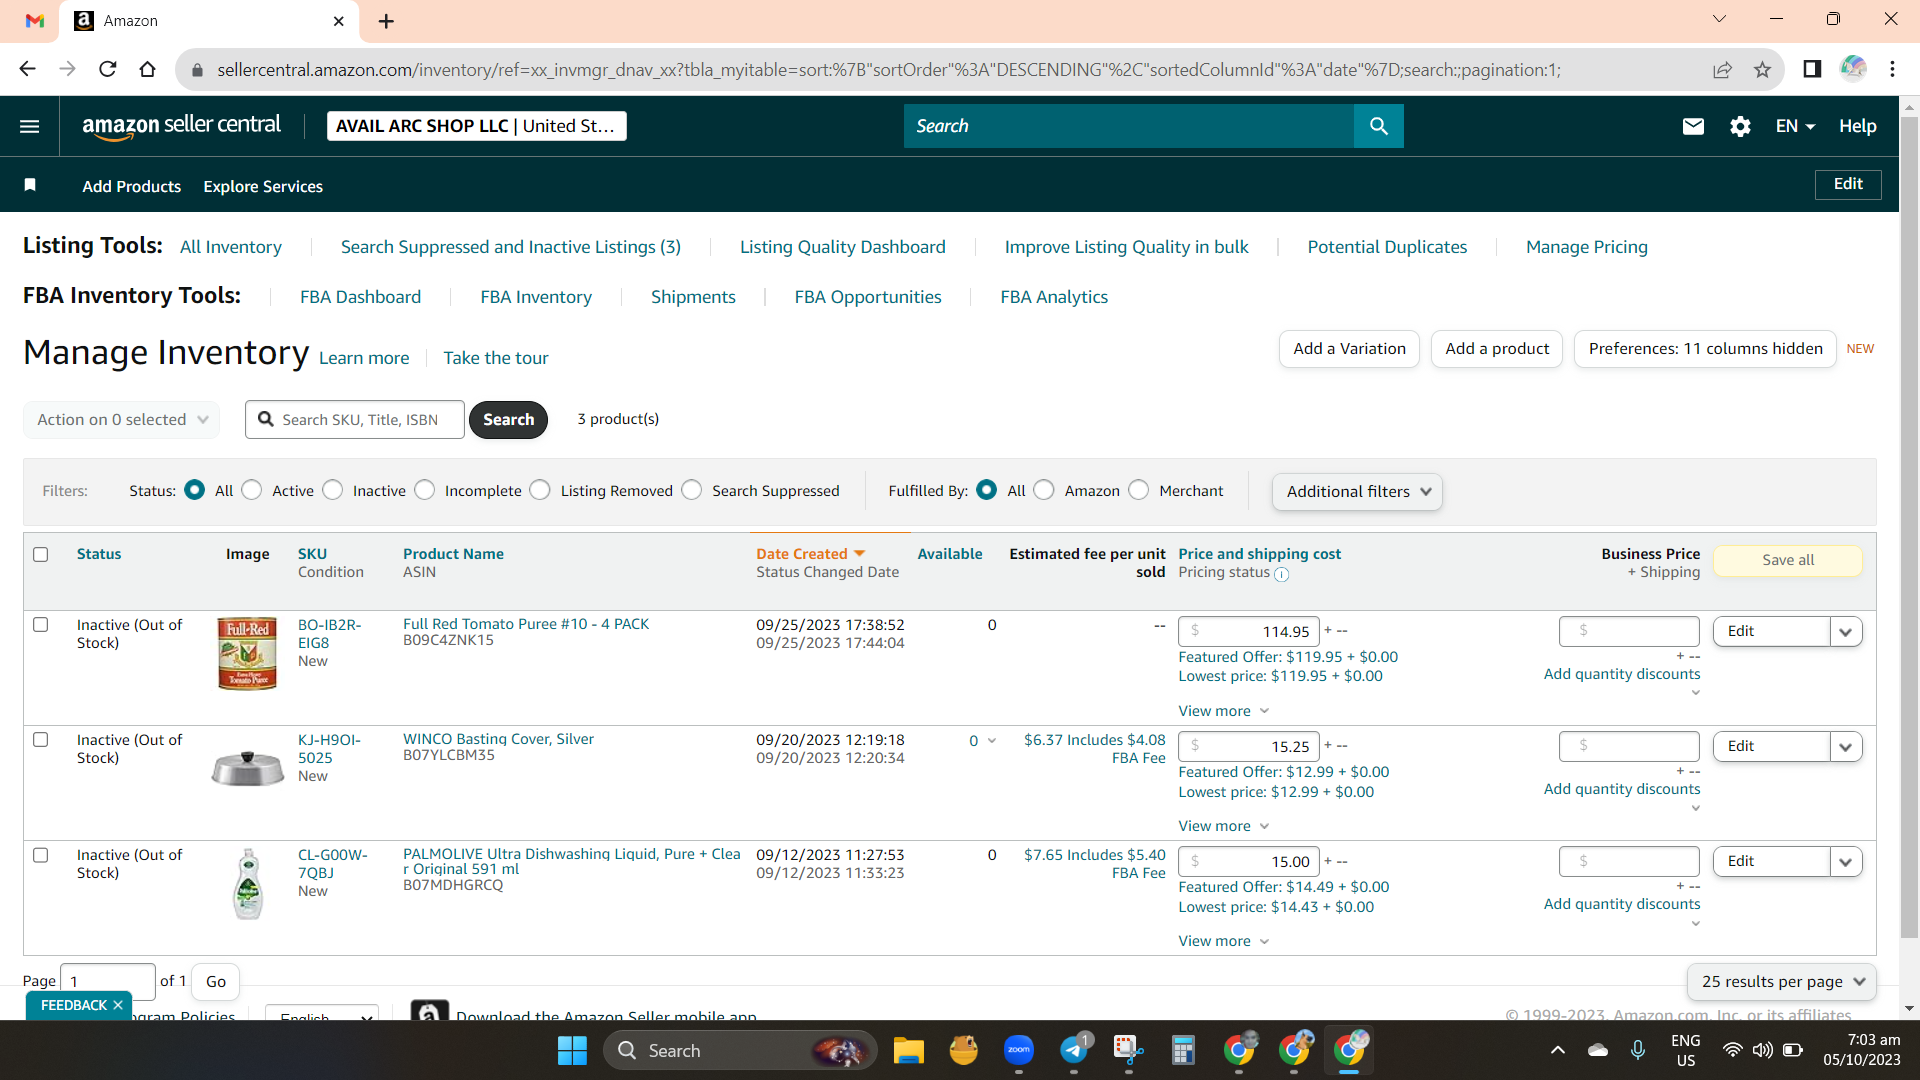
Task: Click the bookmark icon beside Add Products
Action: click(30, 185)
